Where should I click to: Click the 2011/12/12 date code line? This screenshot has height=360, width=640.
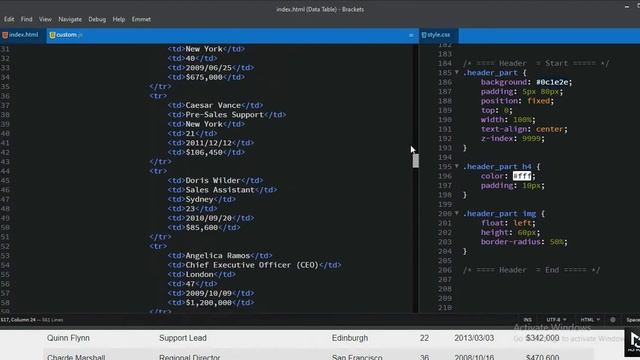tap(211, 143)
